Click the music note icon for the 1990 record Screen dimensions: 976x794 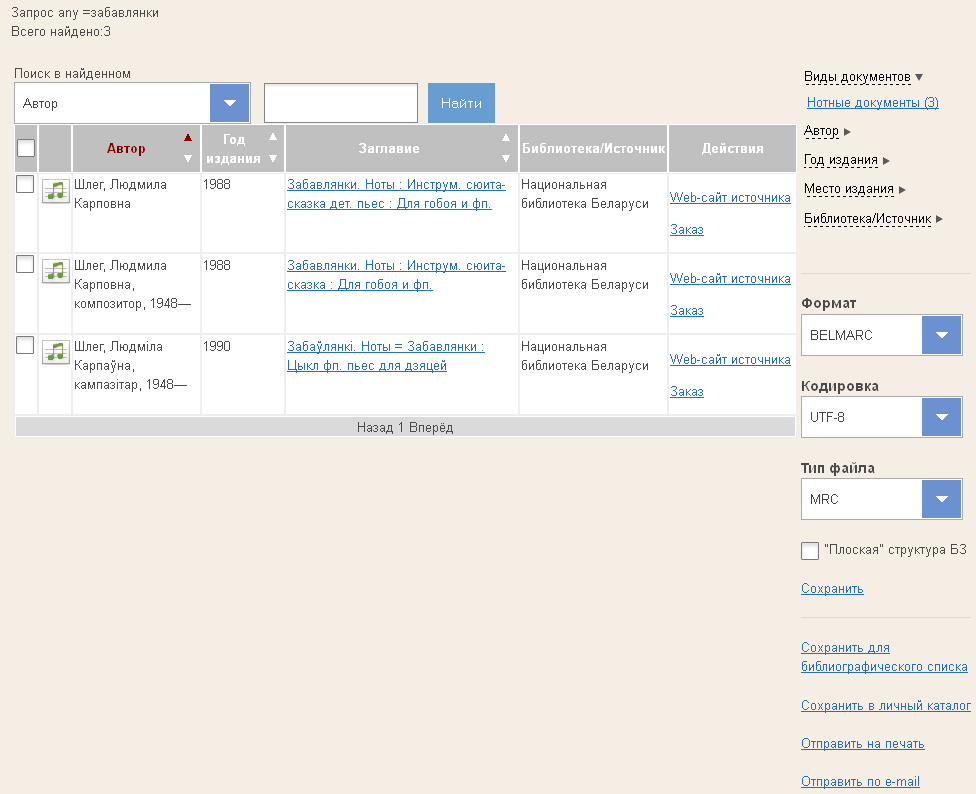click(55, 352)
